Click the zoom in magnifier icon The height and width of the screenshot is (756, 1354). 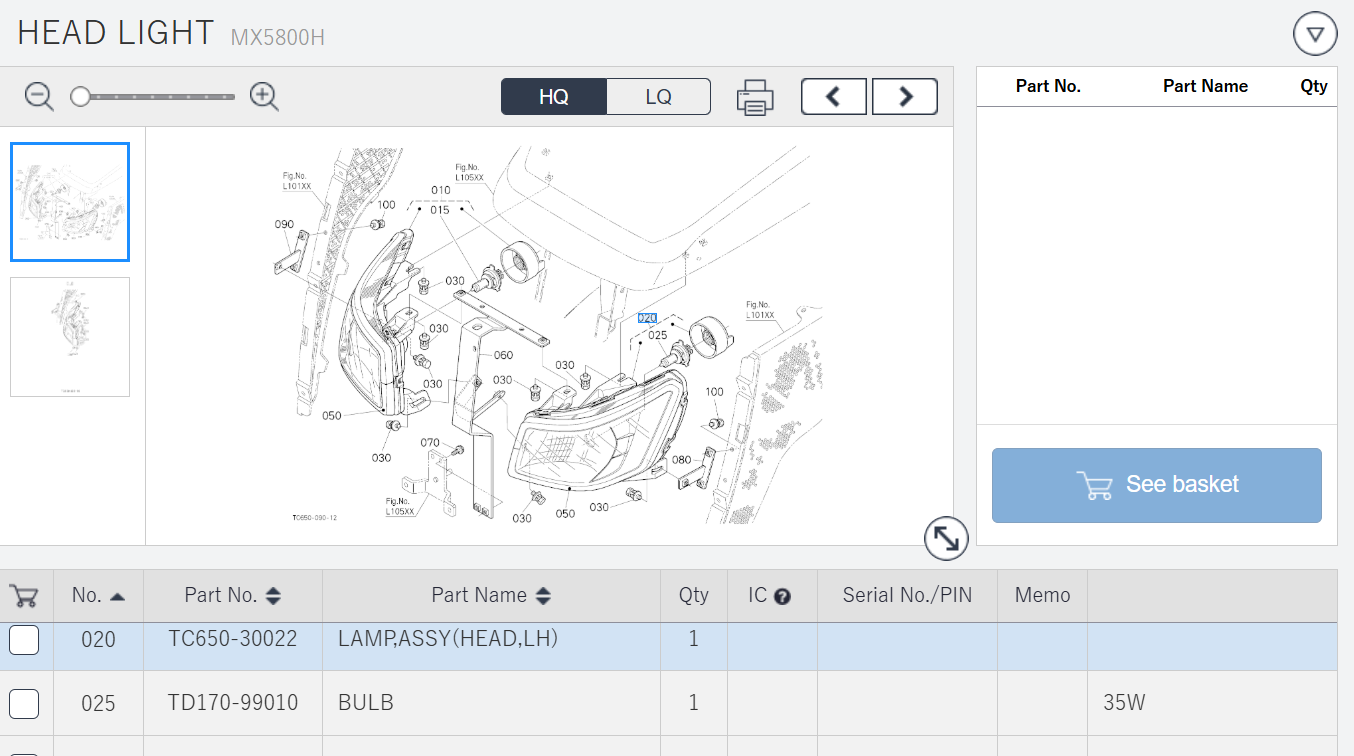tap(264, 97)
